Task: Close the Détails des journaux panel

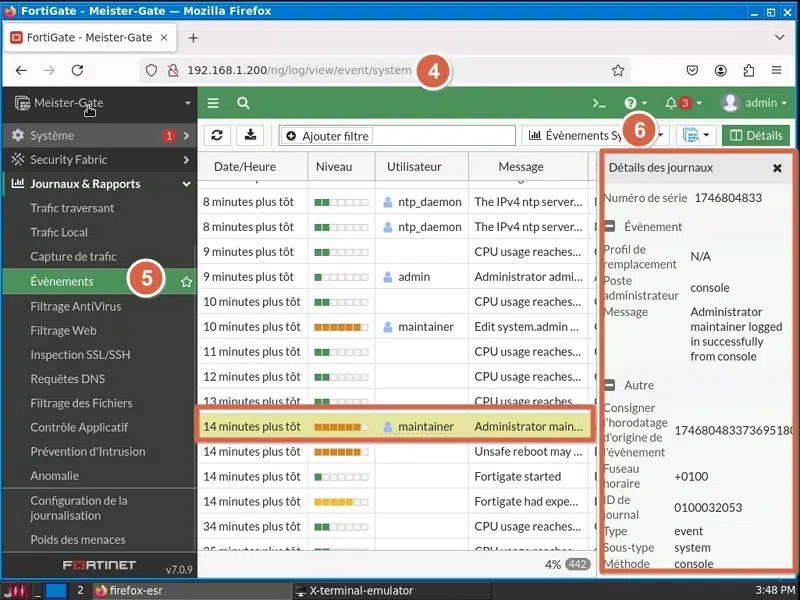Action: (x=777, y=168)
